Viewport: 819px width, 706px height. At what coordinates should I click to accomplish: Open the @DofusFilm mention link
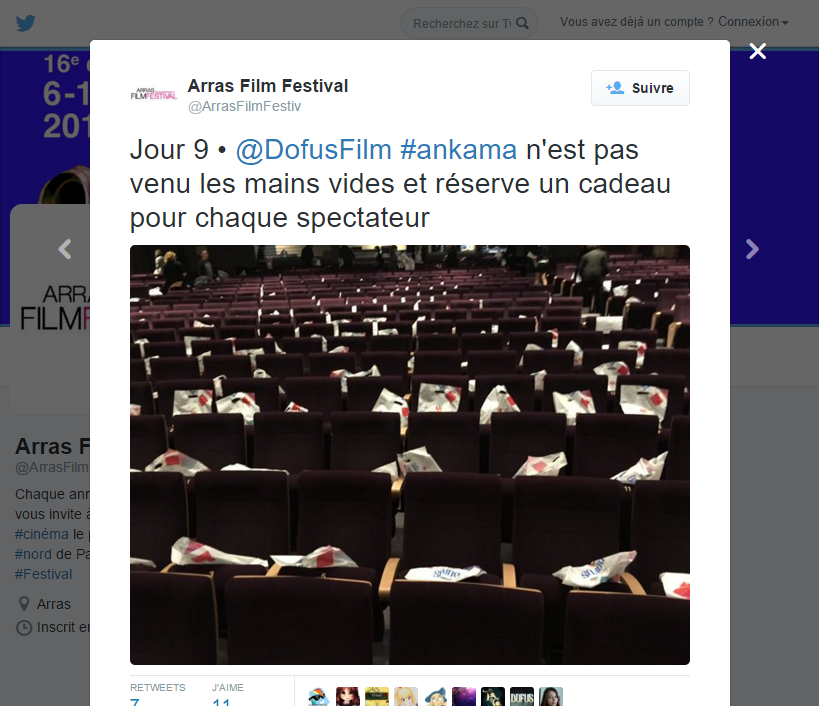[313, 150]
